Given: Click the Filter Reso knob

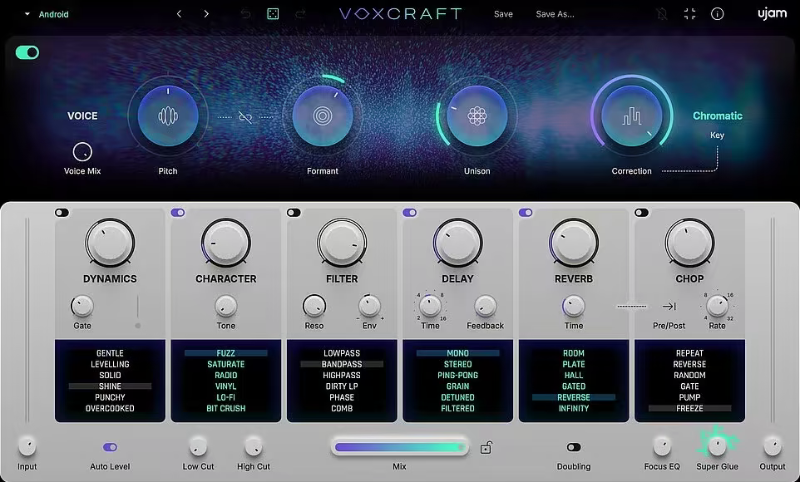Looking at the screenshot, I should tap(314, 307).
